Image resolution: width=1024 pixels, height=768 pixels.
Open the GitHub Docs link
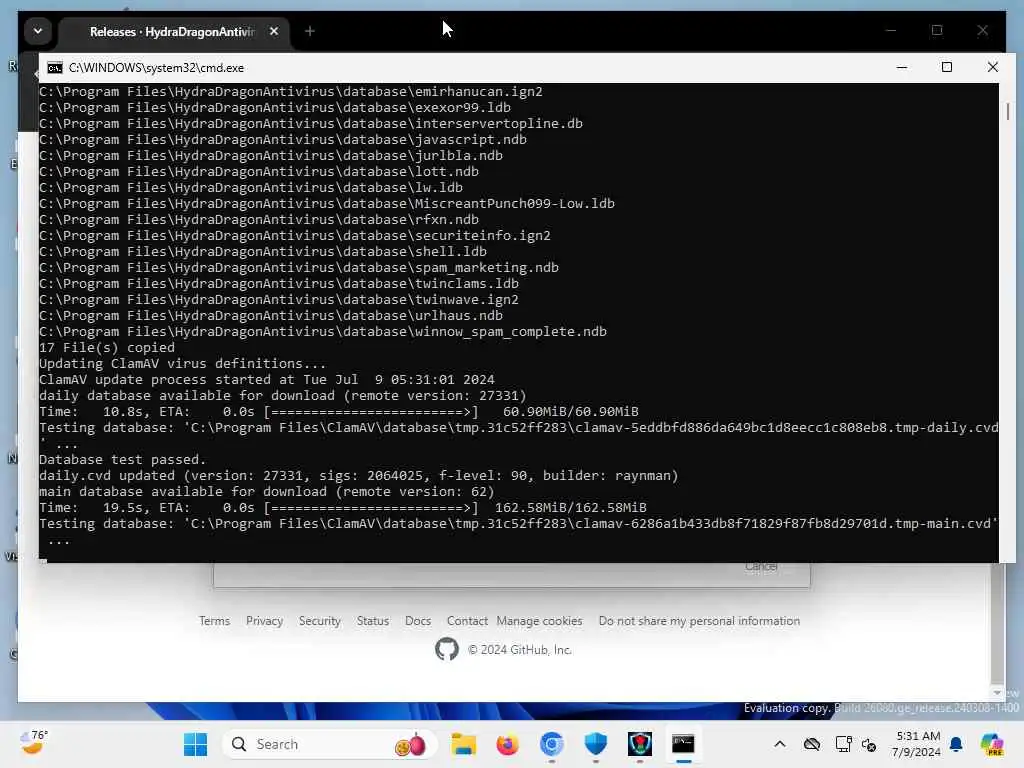click(418, 620)
